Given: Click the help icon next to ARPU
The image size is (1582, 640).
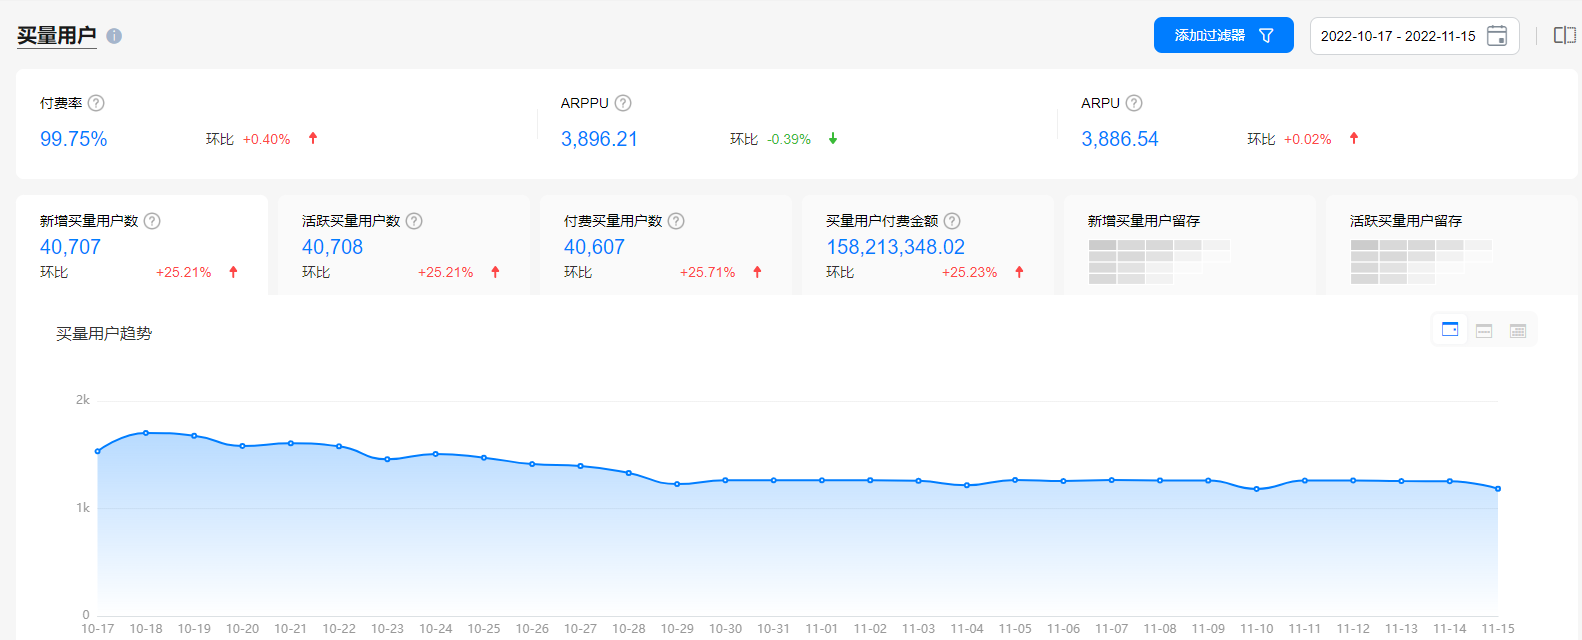Looking at the screenshot, I should click(1134, 103).
